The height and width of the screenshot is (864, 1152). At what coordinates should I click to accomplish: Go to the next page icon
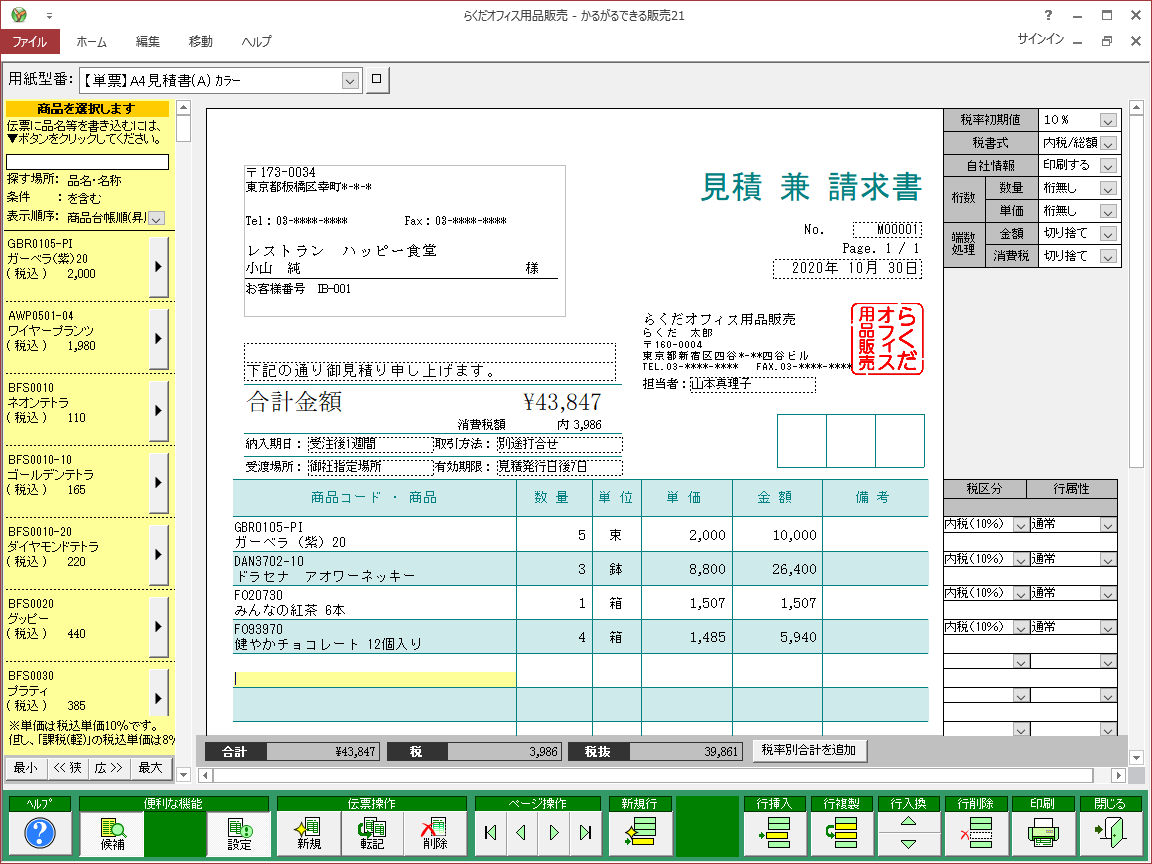click(x=554, y=832)
